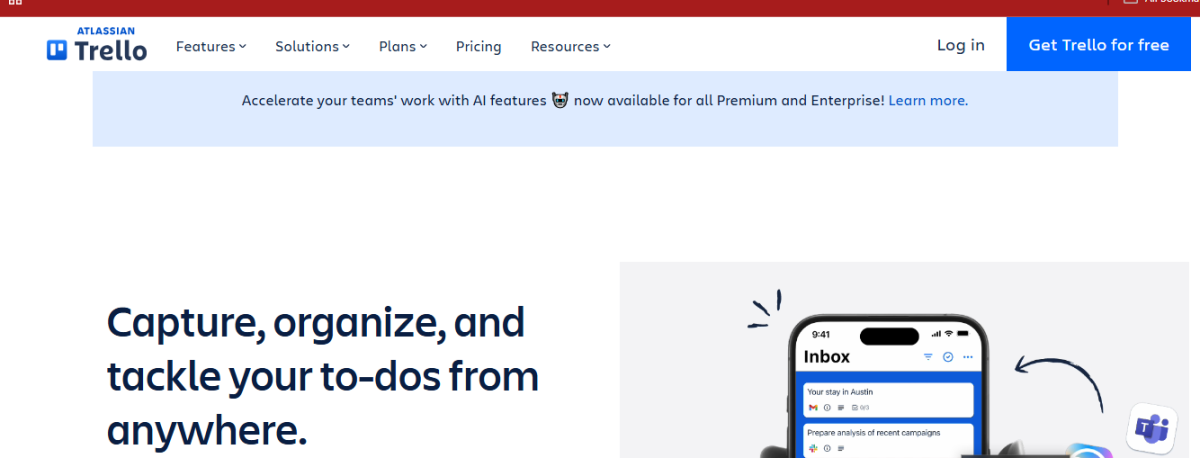Click the Gmail icon on the Austin card
1200x458 pixels.
click(x=813, y=408)
